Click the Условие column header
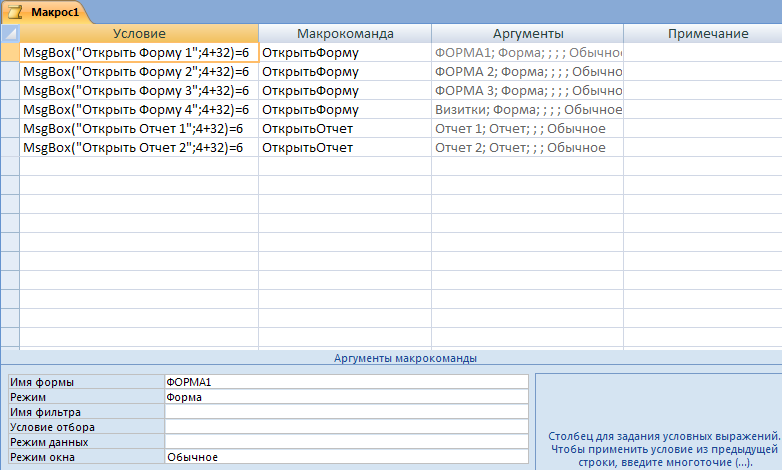 pos(139,33)
